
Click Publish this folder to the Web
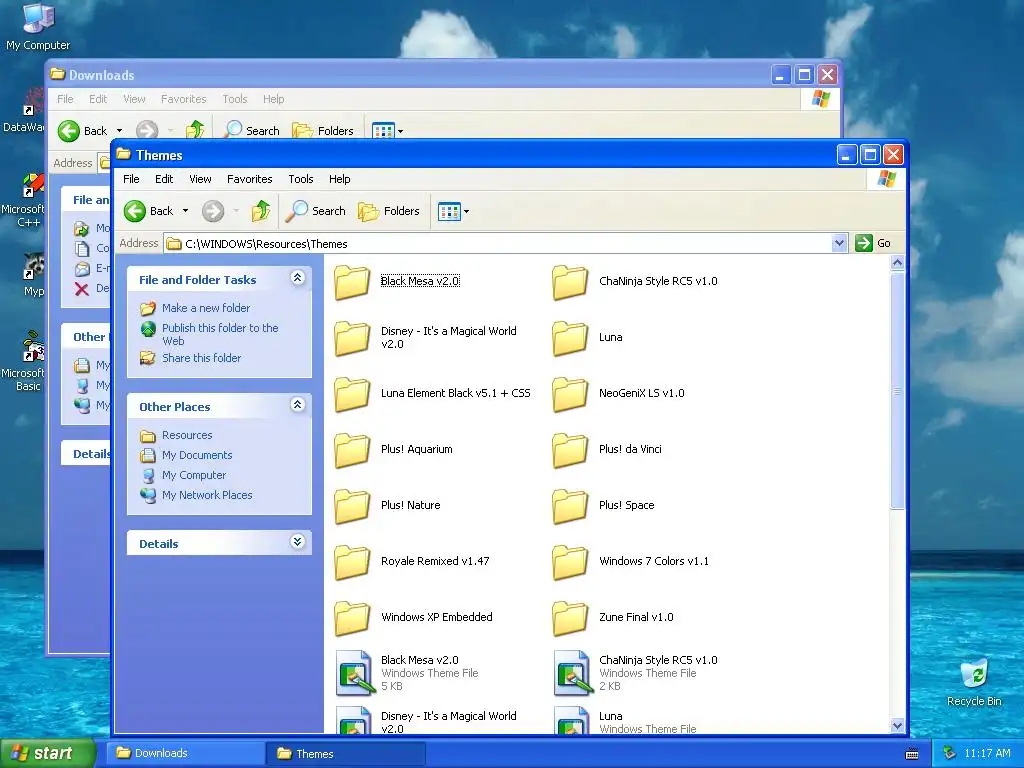pyautogui.click(x=220, y=334)
